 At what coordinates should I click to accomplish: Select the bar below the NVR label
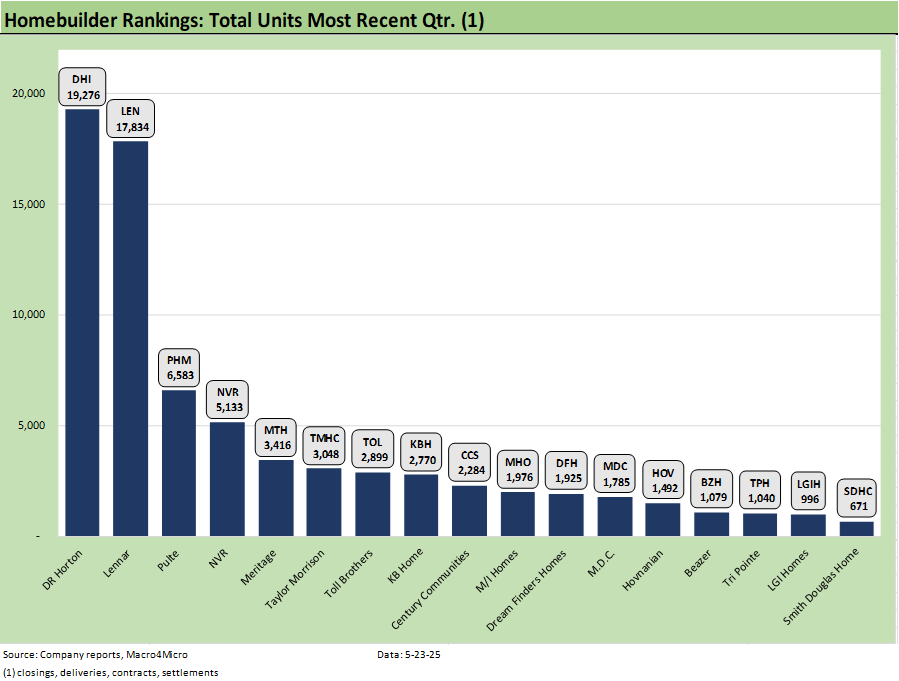point(228,479)
